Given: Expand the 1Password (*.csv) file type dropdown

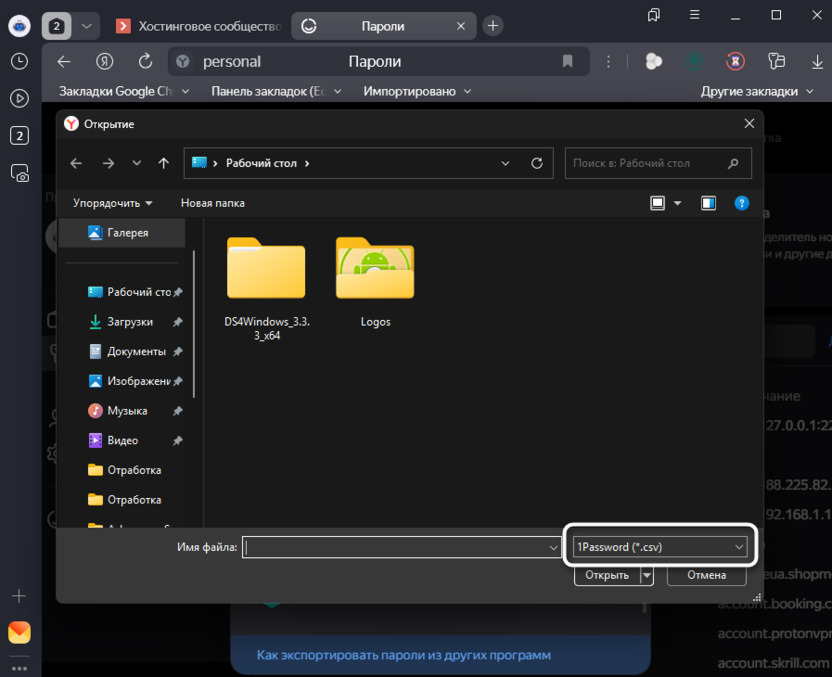Looking at the screenshot, I should coord(659,547).
